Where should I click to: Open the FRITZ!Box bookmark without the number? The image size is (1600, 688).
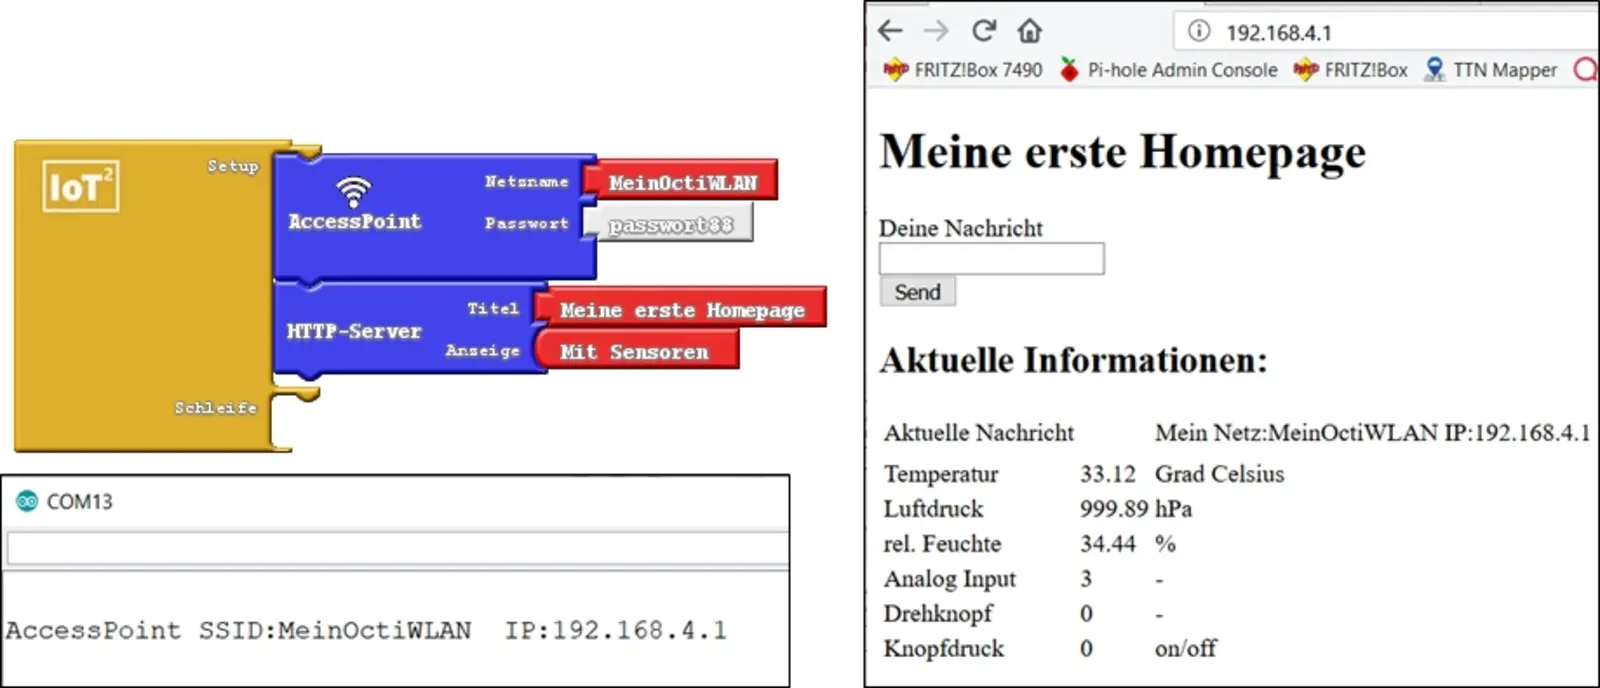tap(1350, 70)
